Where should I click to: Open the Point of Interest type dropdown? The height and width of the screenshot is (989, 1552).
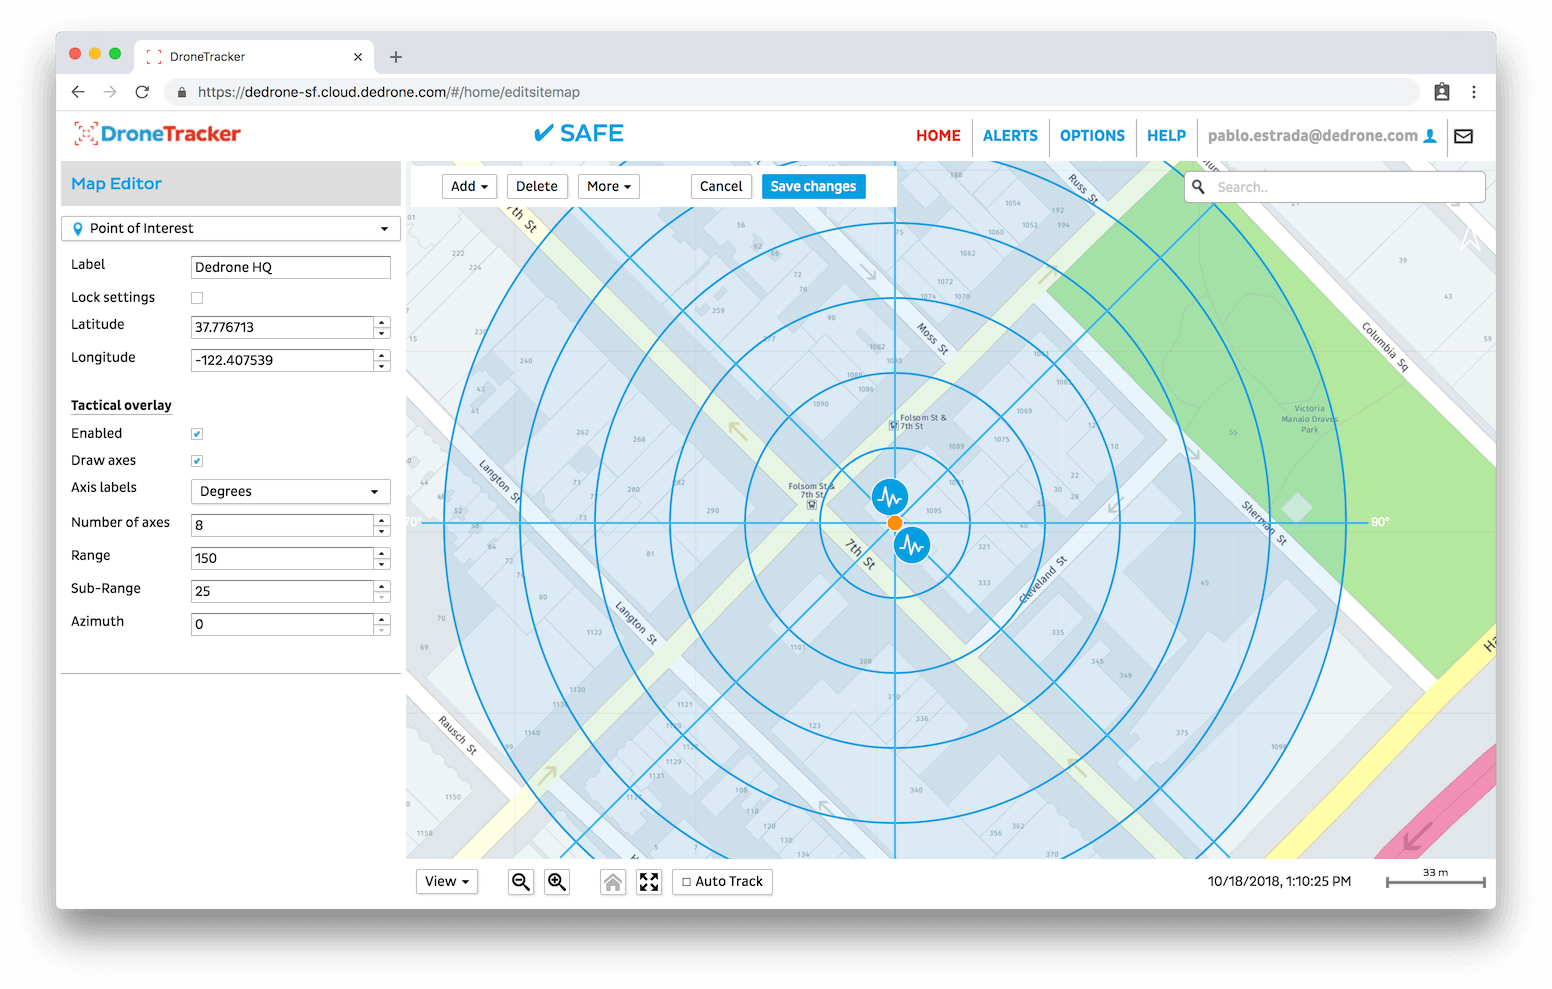click(230, 228)
